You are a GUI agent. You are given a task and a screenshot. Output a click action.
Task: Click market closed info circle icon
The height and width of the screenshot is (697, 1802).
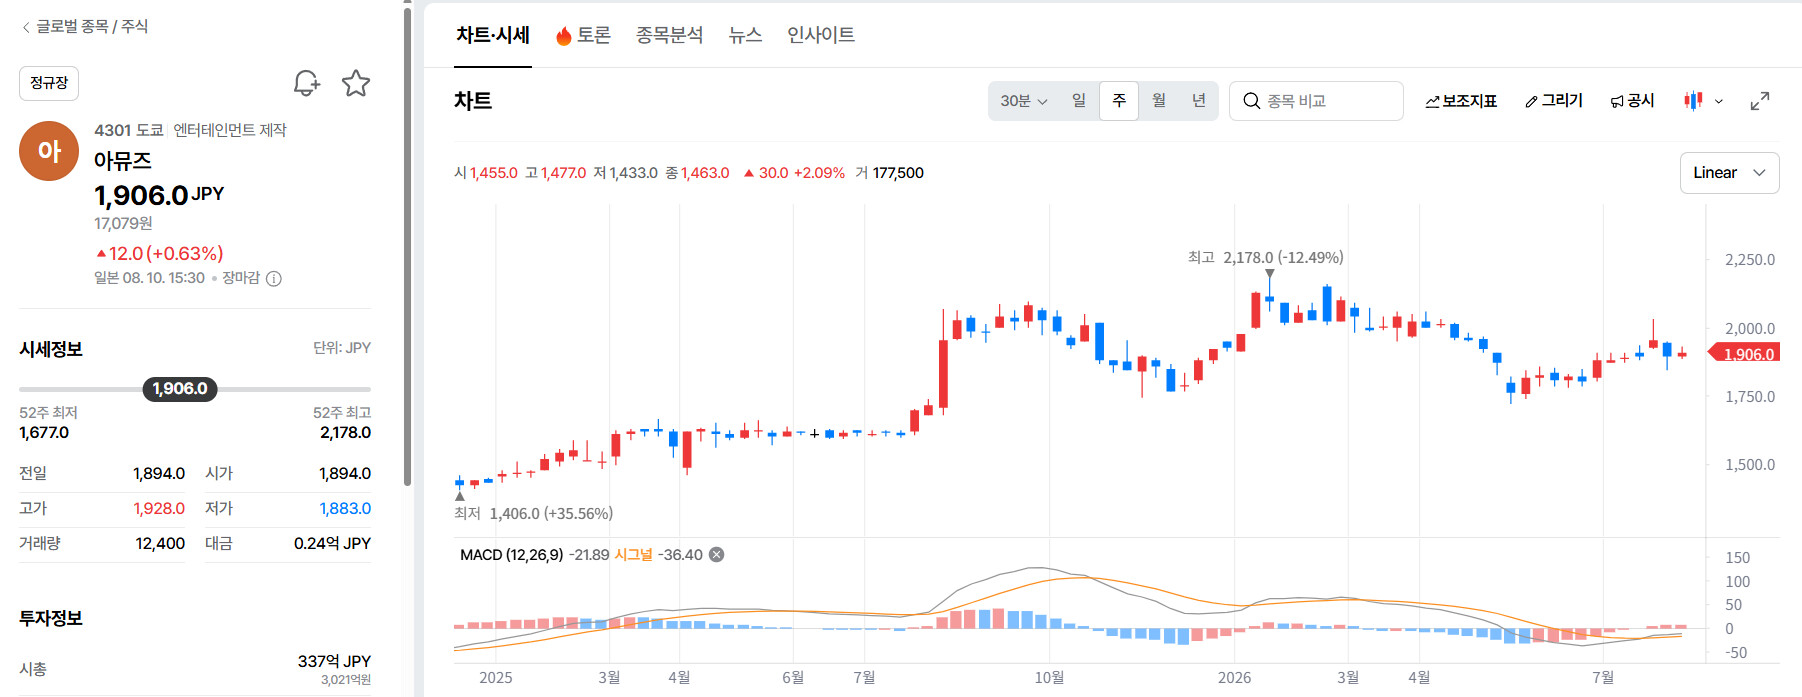(274, 279)
